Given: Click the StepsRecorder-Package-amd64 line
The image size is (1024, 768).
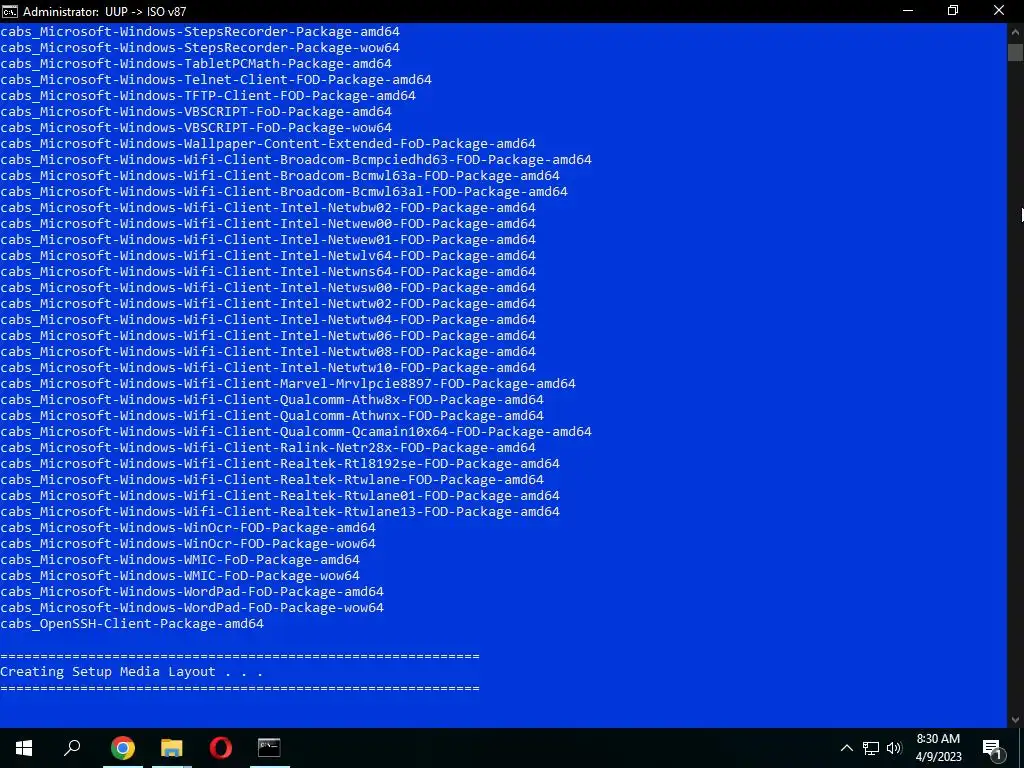Looking at the screenshot, I should tap(200, 31).
